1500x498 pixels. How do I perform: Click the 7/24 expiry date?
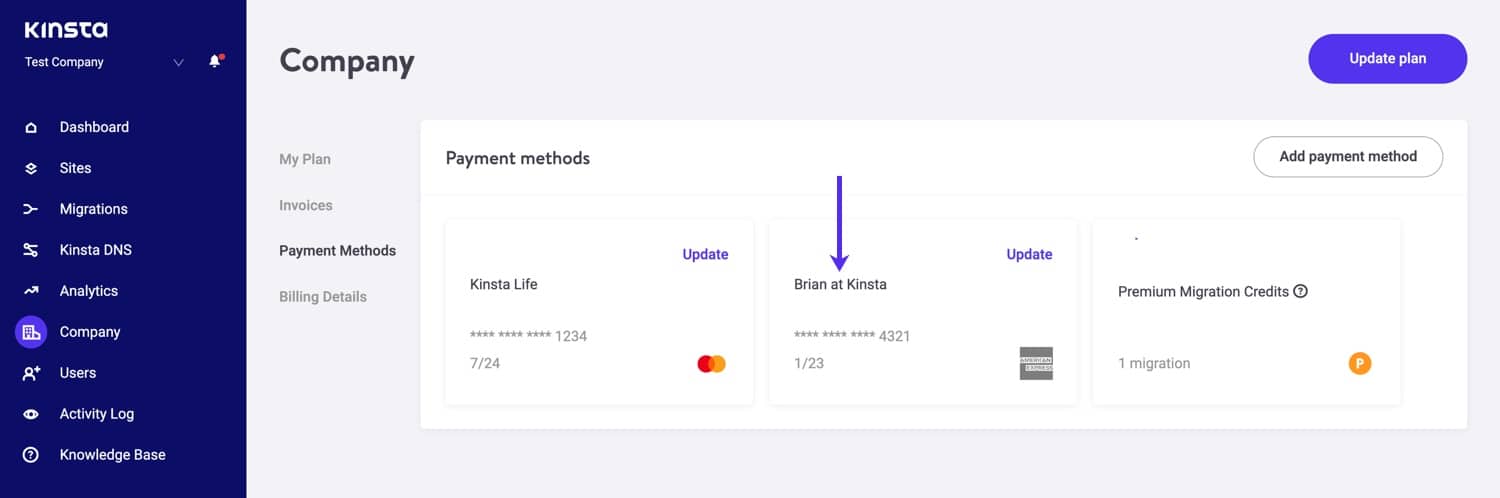[485, 363]
